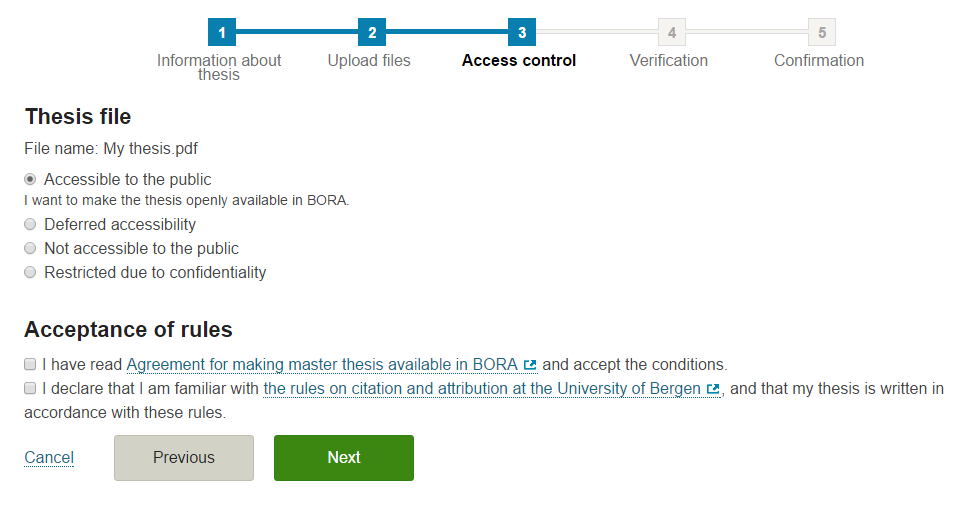
Task: Select Accessible to the public option
Action: pyautogui.click(x=30, y=180)
